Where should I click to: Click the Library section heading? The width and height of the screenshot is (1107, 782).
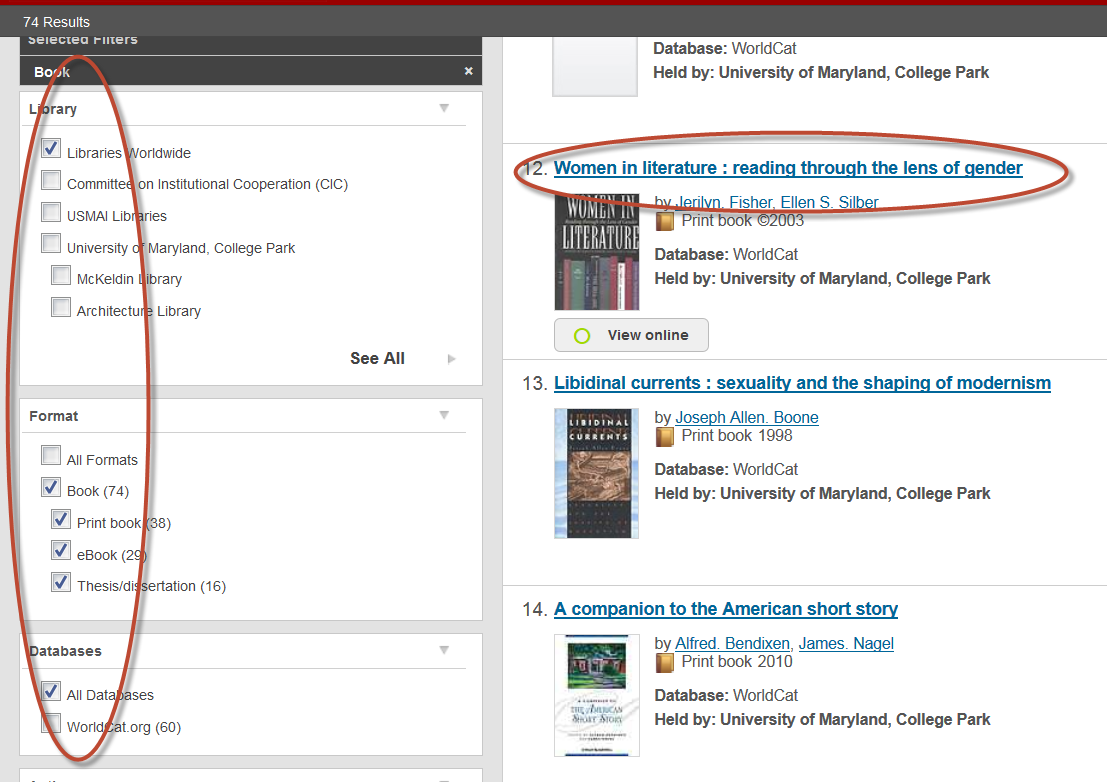tap(53, 109)
